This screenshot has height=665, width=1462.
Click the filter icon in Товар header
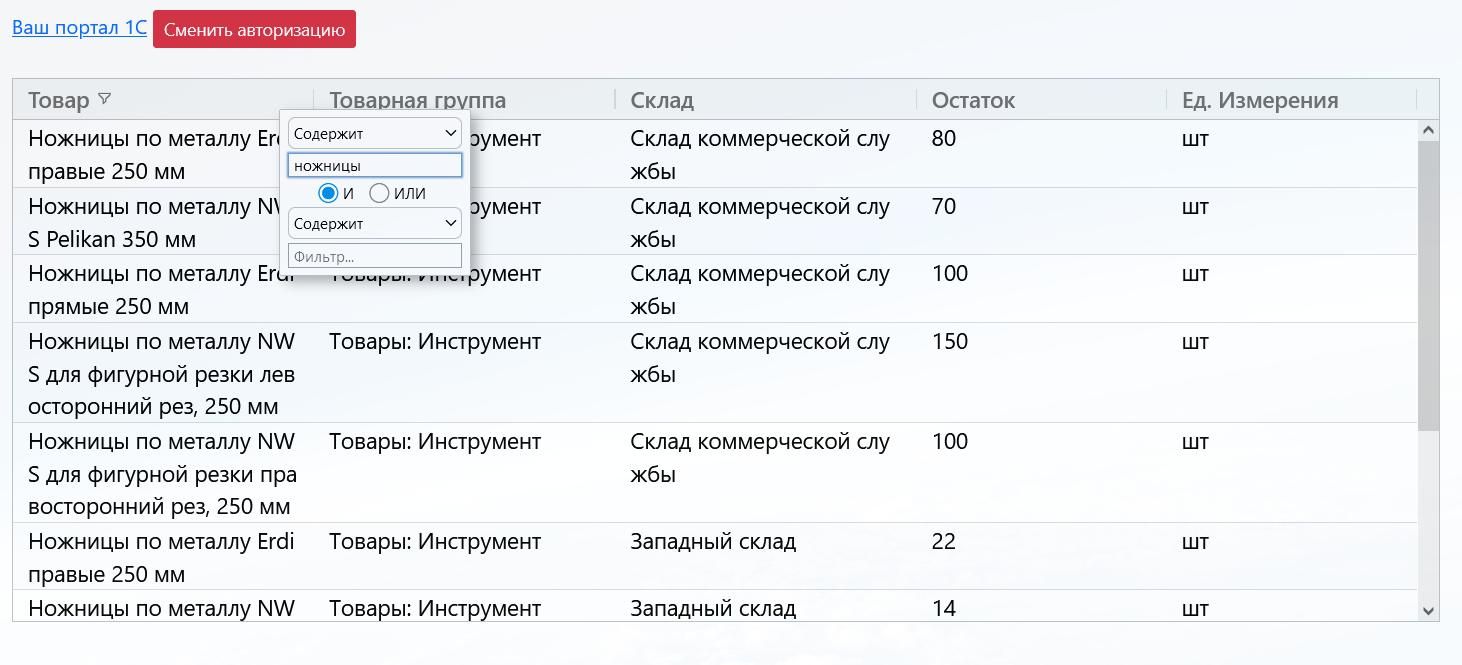(104, 100)
